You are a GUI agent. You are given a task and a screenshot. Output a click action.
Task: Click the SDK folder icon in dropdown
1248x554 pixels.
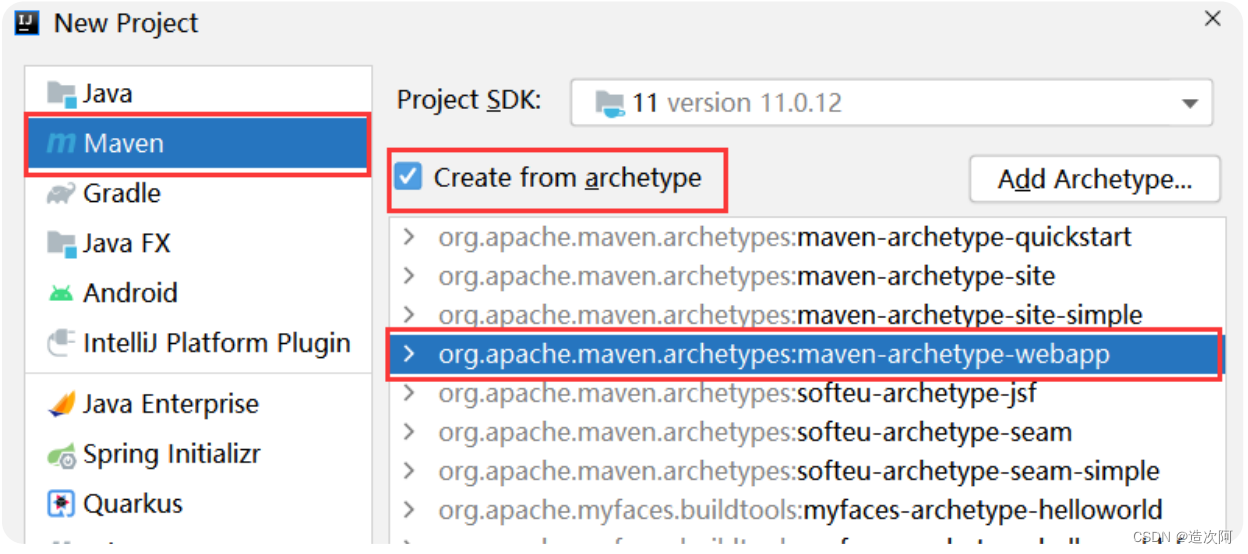pyautogui.click(x=610, y=103)
